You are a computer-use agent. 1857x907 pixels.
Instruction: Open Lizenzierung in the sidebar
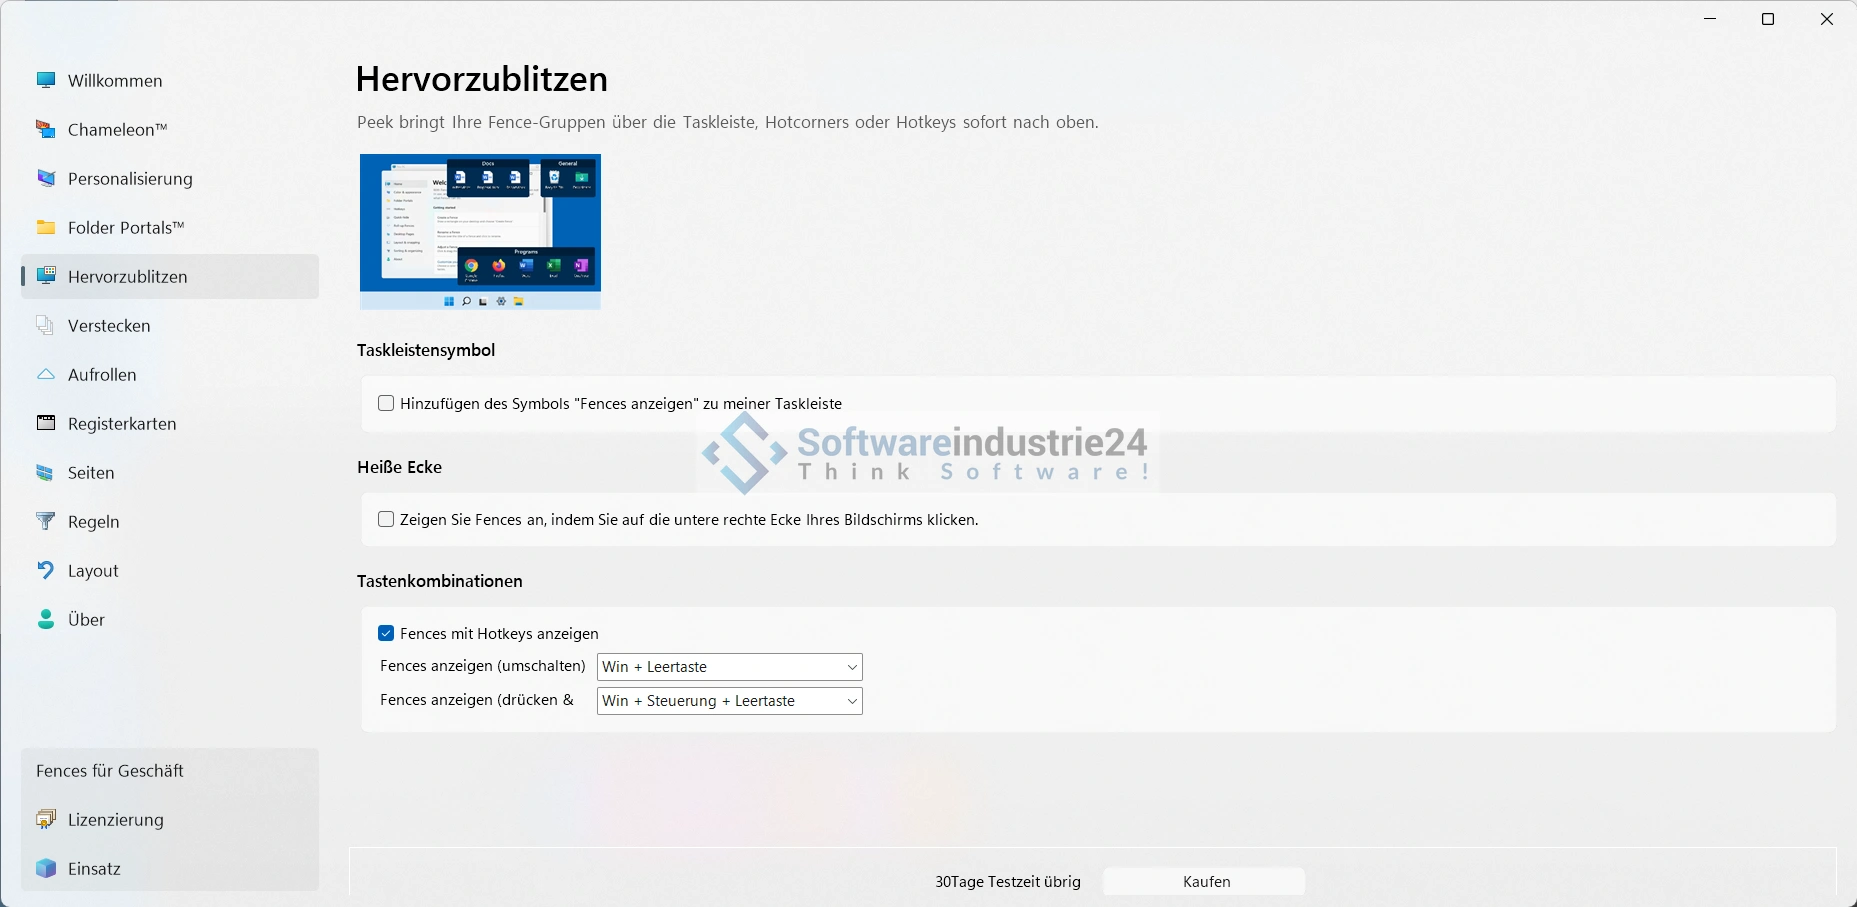(115, 820)
